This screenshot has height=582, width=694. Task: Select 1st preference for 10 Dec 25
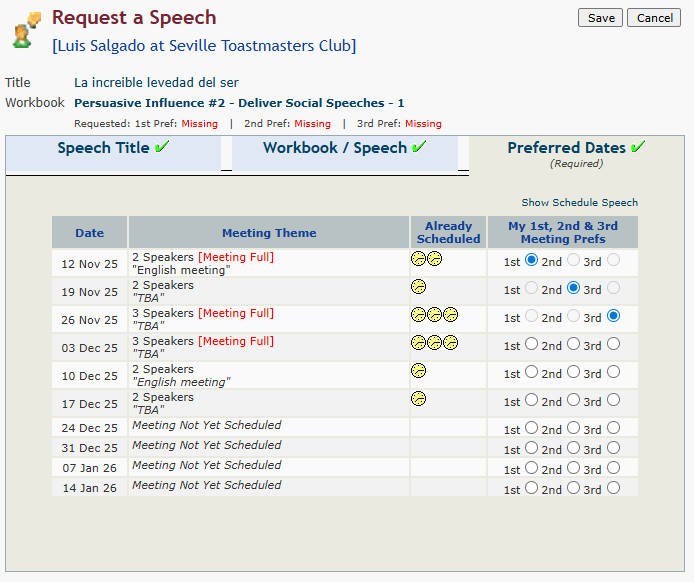[x=531, y=372]
